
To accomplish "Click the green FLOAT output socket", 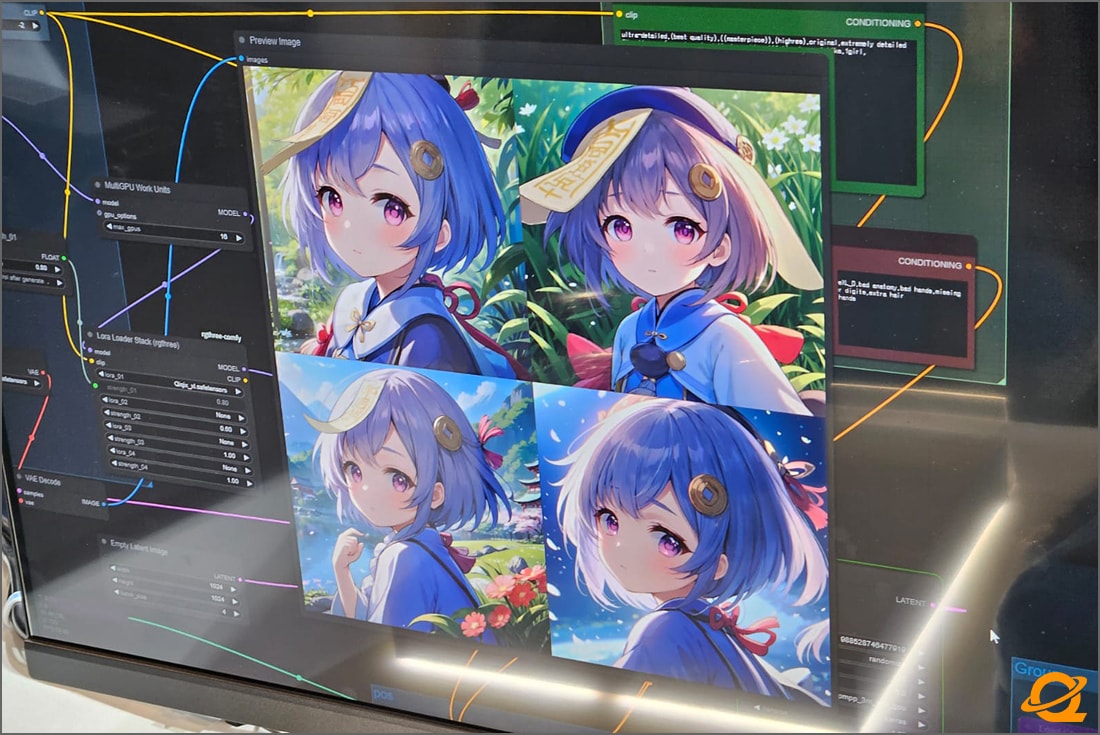I will click(x=65, y=257).
